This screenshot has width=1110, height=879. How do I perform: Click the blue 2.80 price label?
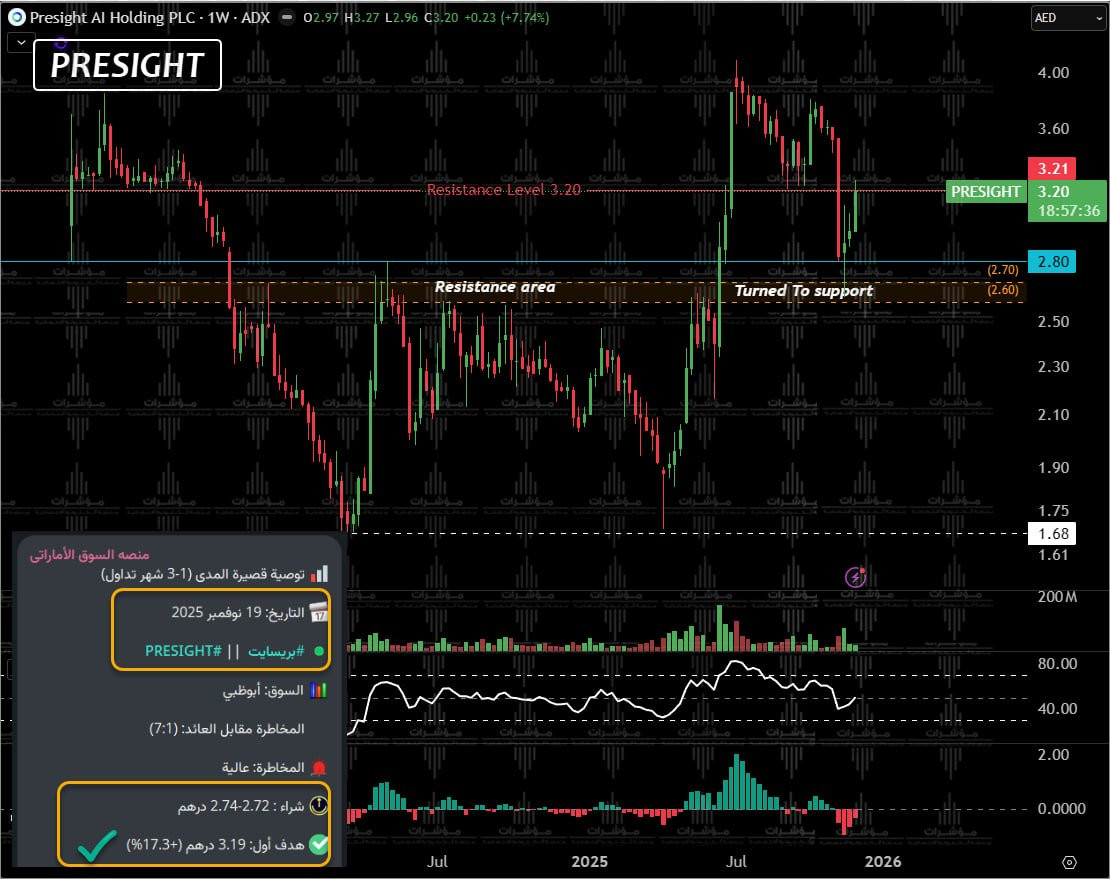1052,262
